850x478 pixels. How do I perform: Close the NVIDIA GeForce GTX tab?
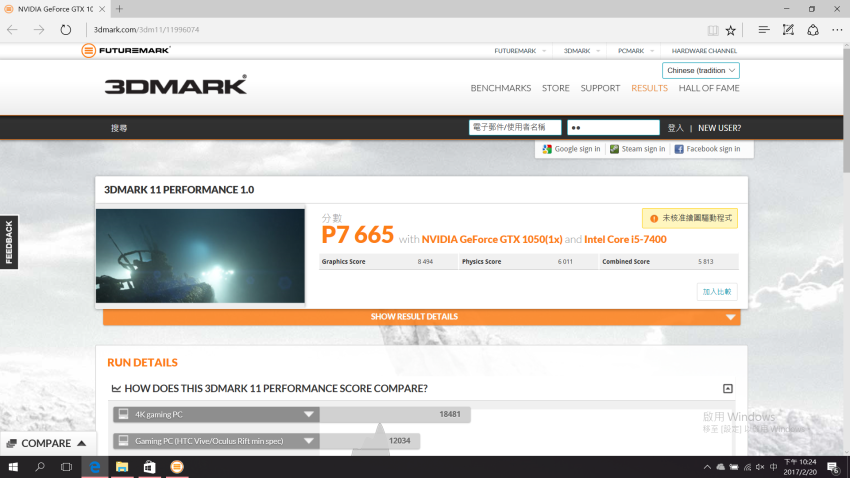102,9
